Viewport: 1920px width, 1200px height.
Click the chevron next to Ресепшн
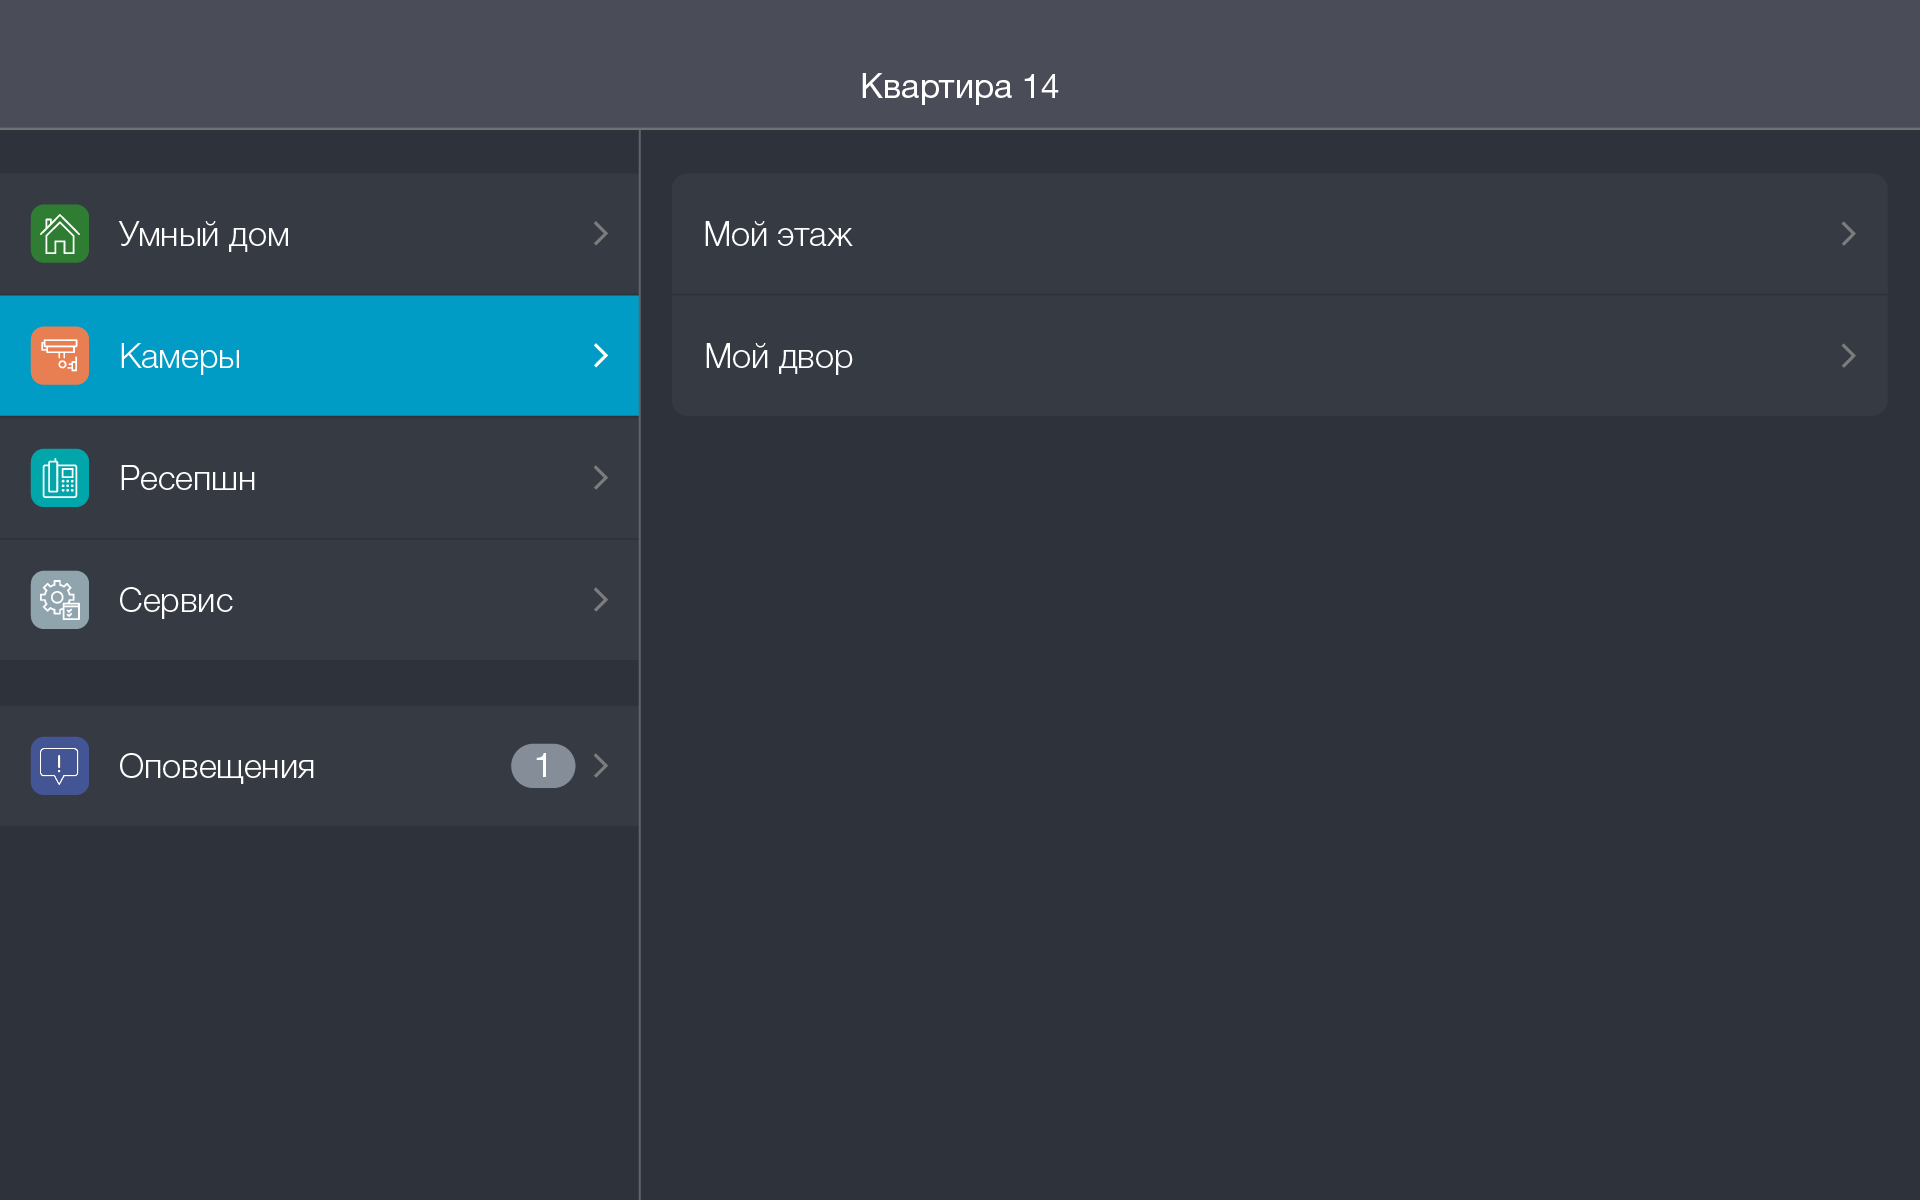coord(600,478)
